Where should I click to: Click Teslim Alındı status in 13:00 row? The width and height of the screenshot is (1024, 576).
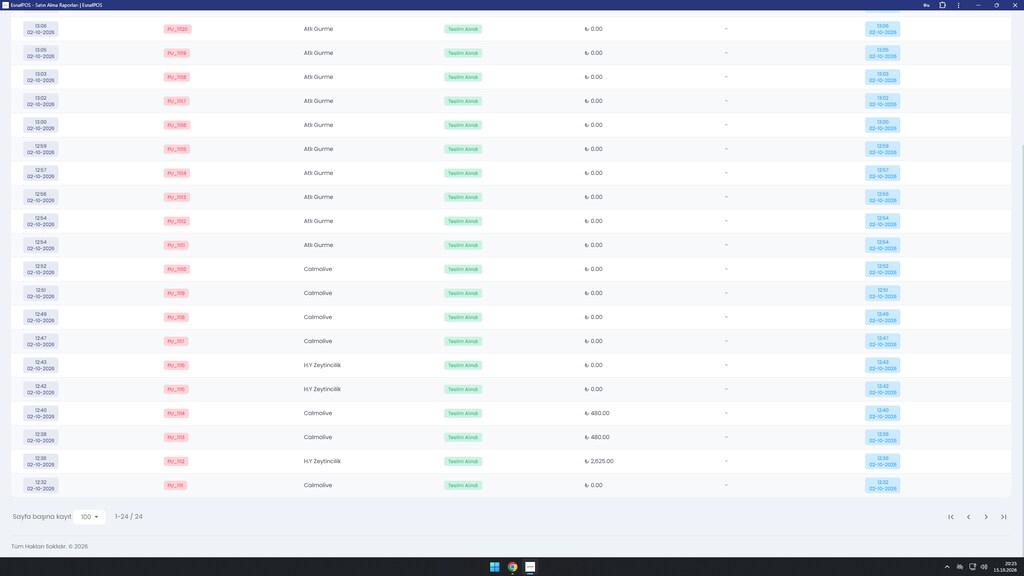463,125
